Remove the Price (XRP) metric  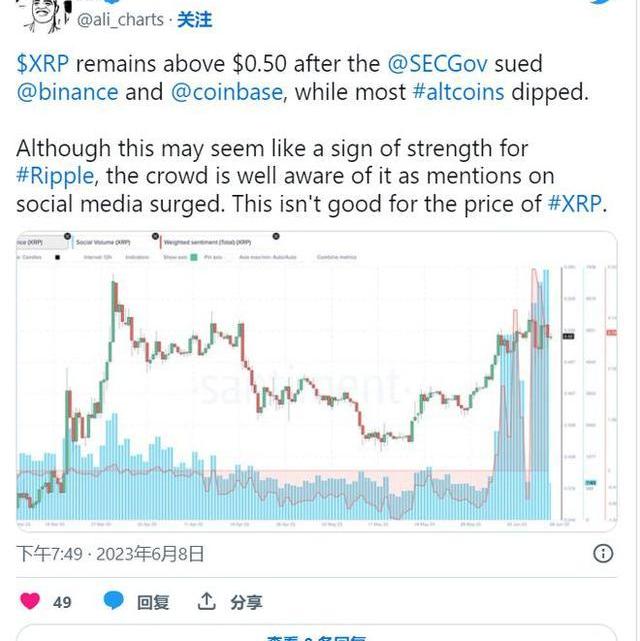click(66, 237)
